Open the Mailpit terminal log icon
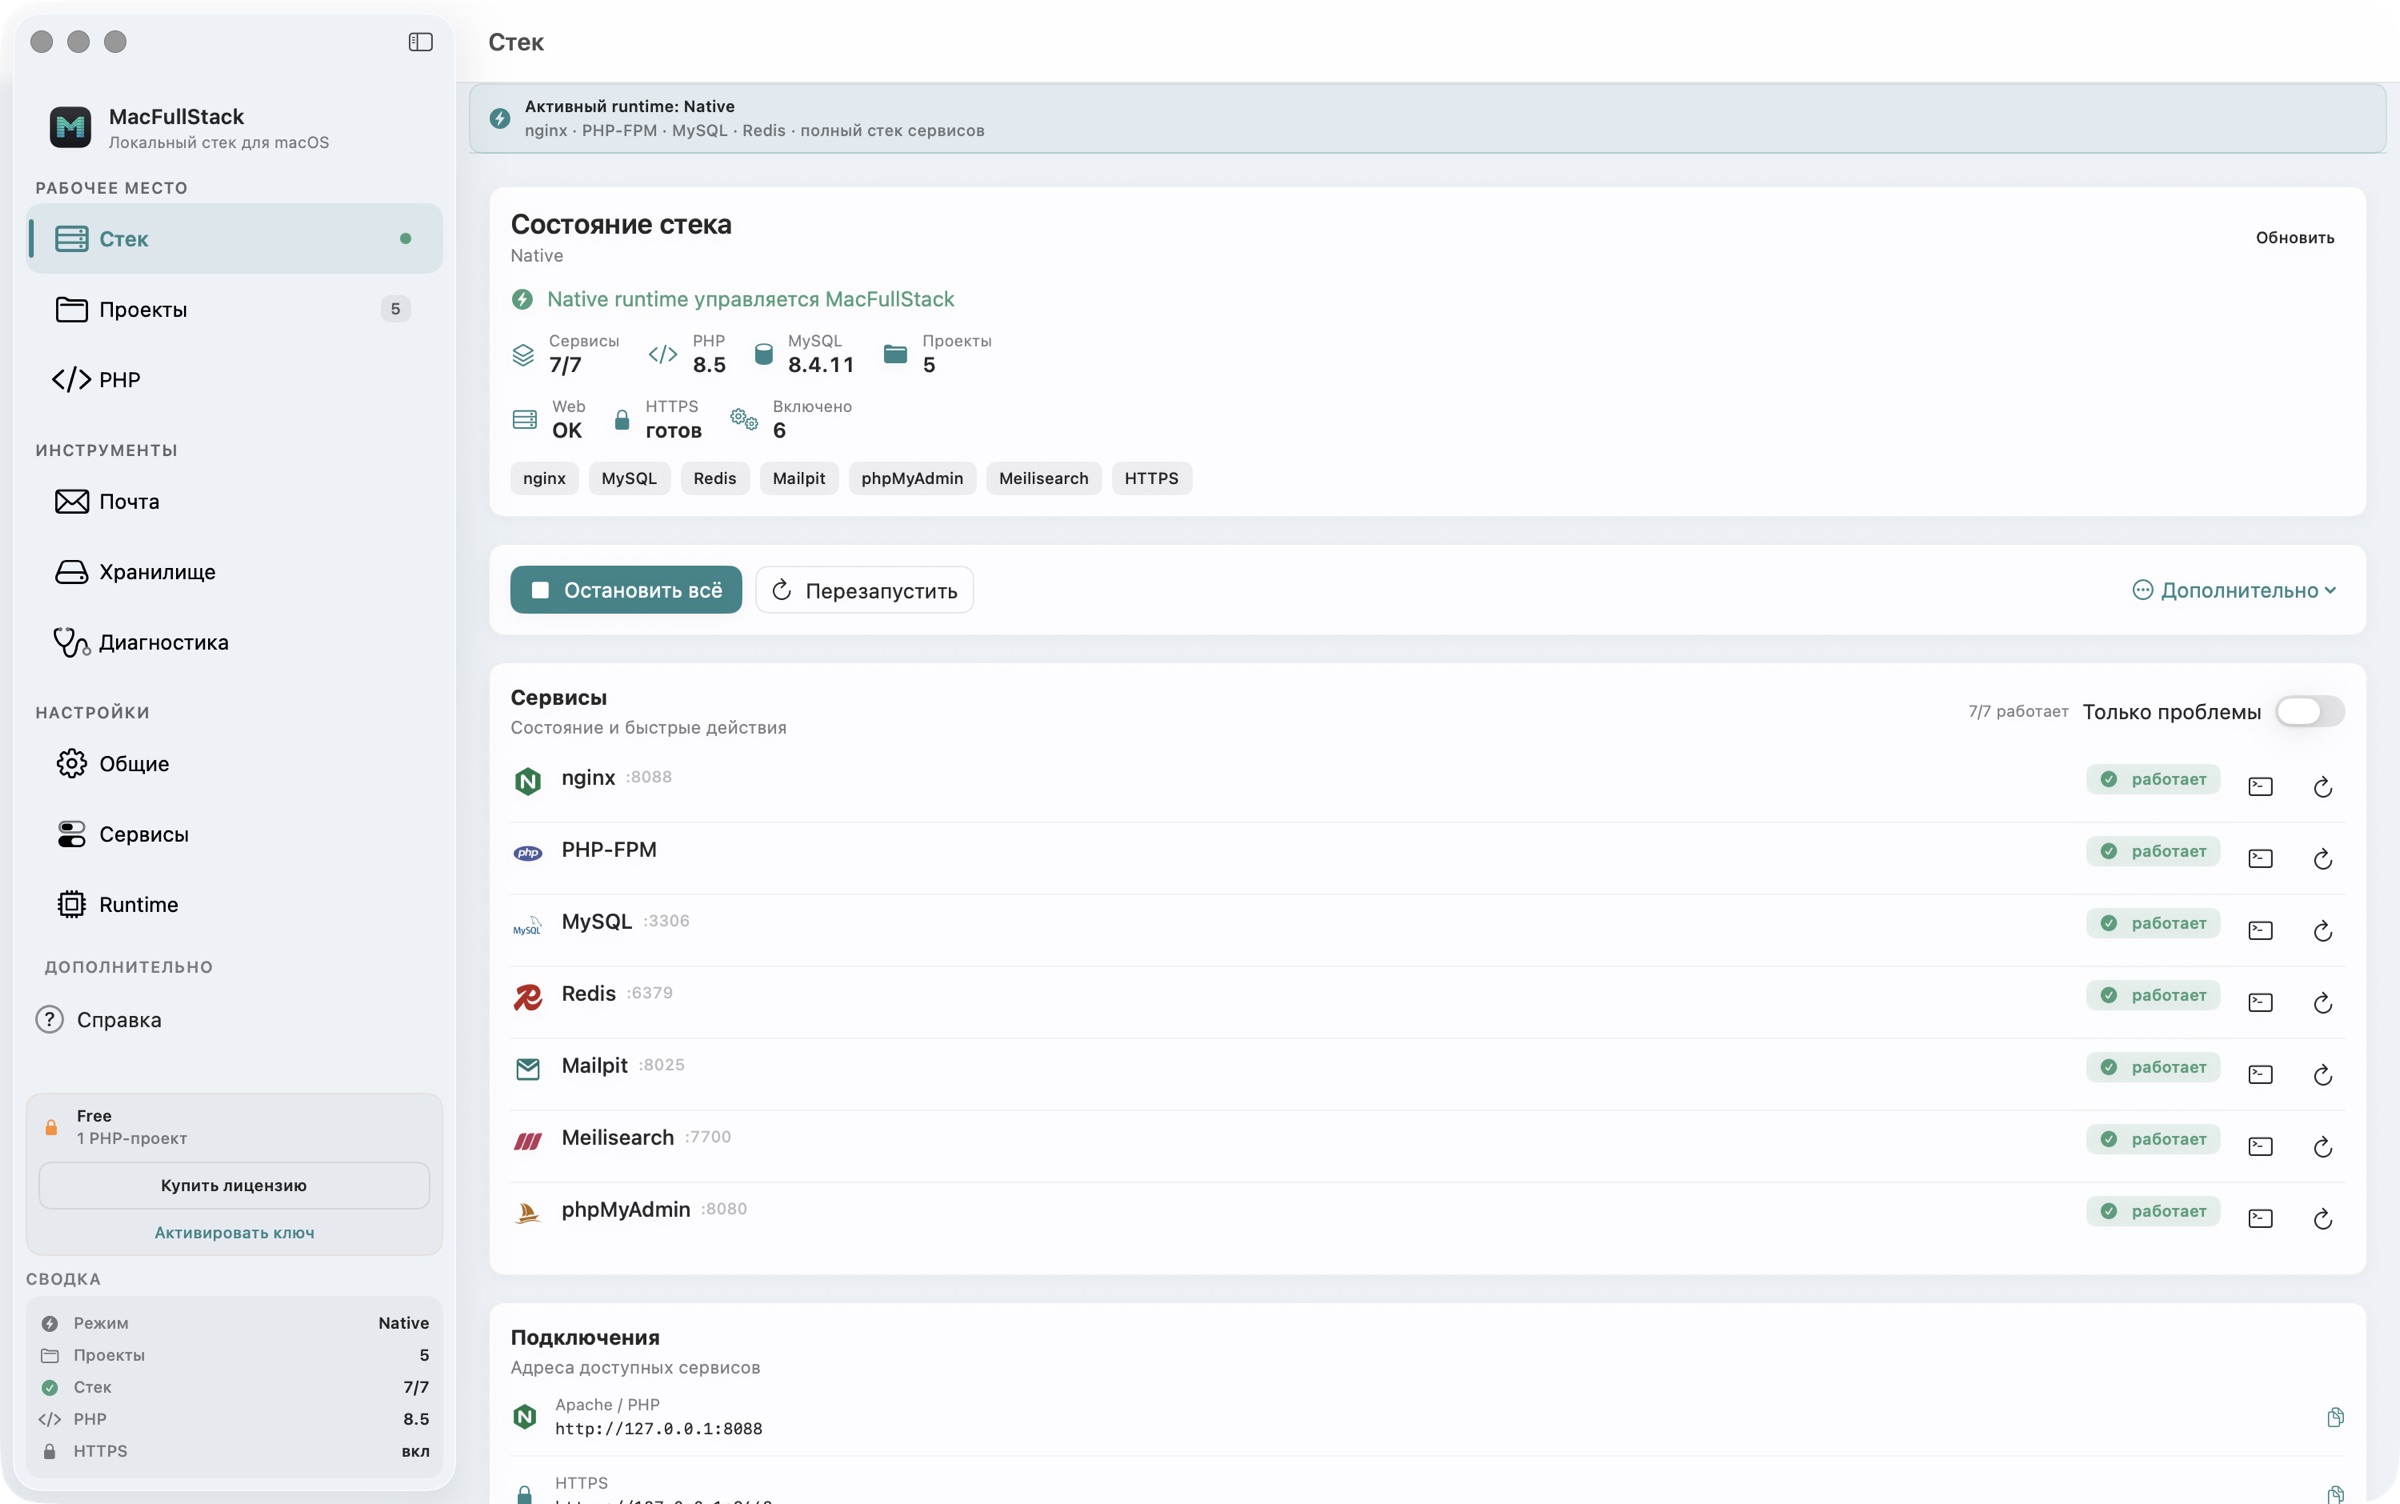Image resolution: width=2400 pixels, height=1504 pixels. tap(2260, 1075)
